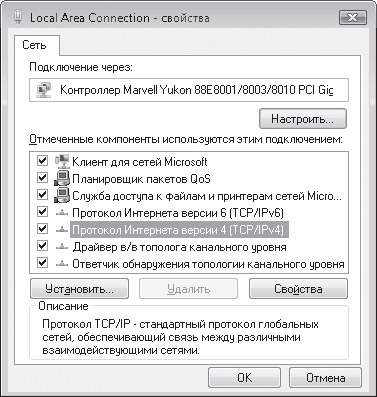Viewport: 377px width, 397px height.
Task: Disable Планировщик пакетов QoS checkbox
Action: click(42, 178)
